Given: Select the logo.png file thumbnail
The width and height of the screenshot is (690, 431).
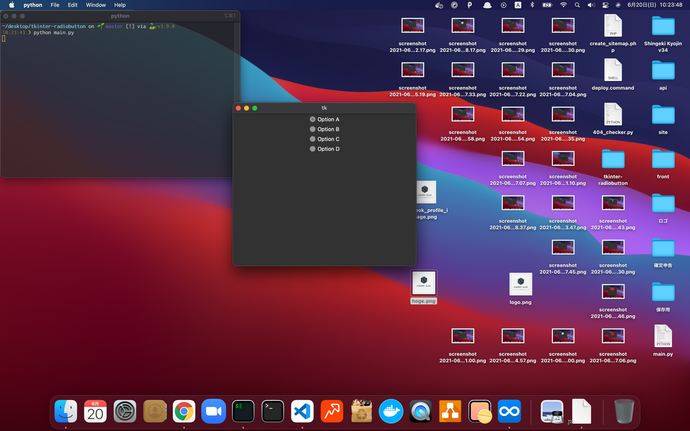Looking at the screenshot, I should [521, 284].
